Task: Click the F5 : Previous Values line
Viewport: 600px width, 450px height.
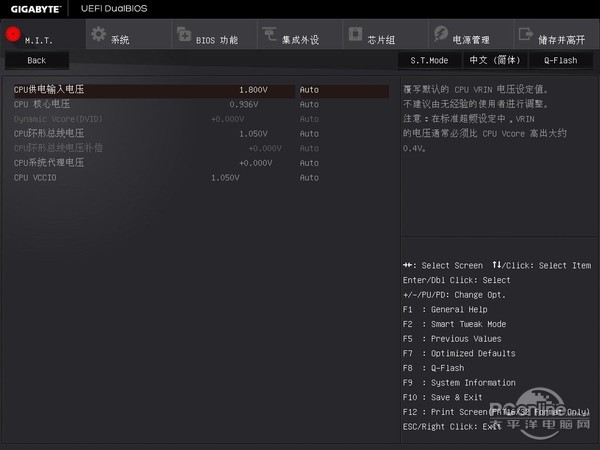Action: tap(452, 339)
